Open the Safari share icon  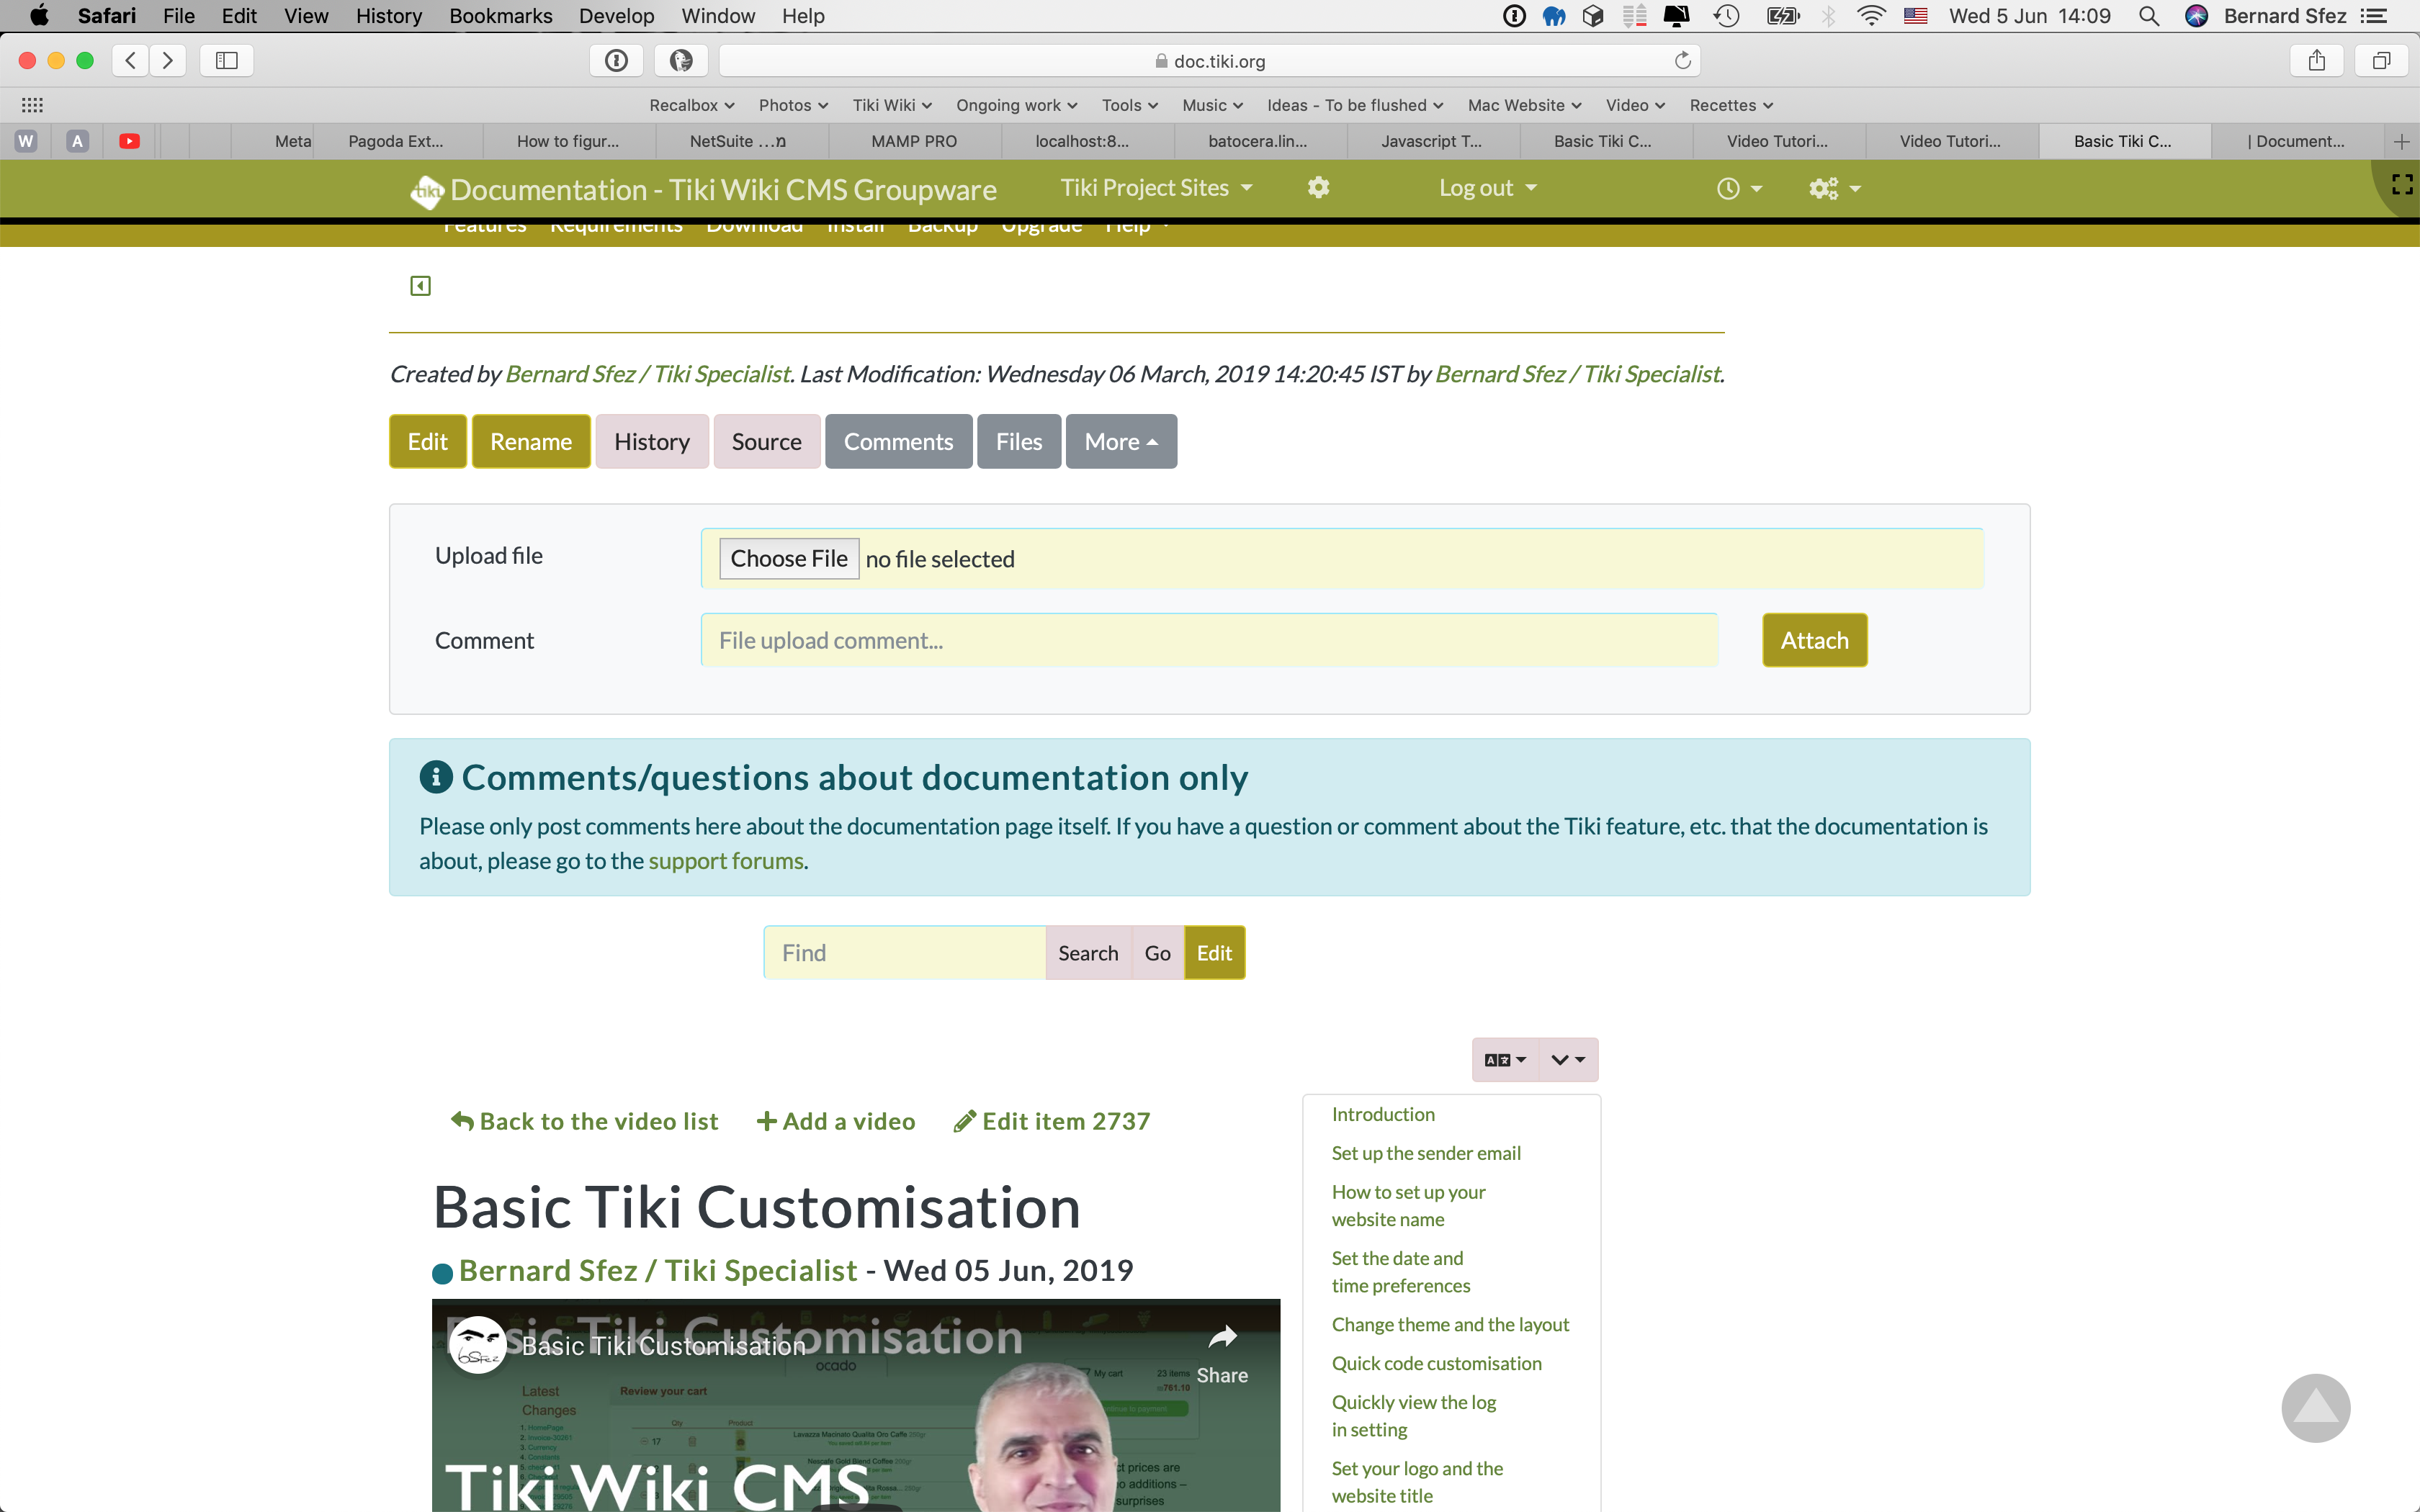click(x=2316, y=61)
